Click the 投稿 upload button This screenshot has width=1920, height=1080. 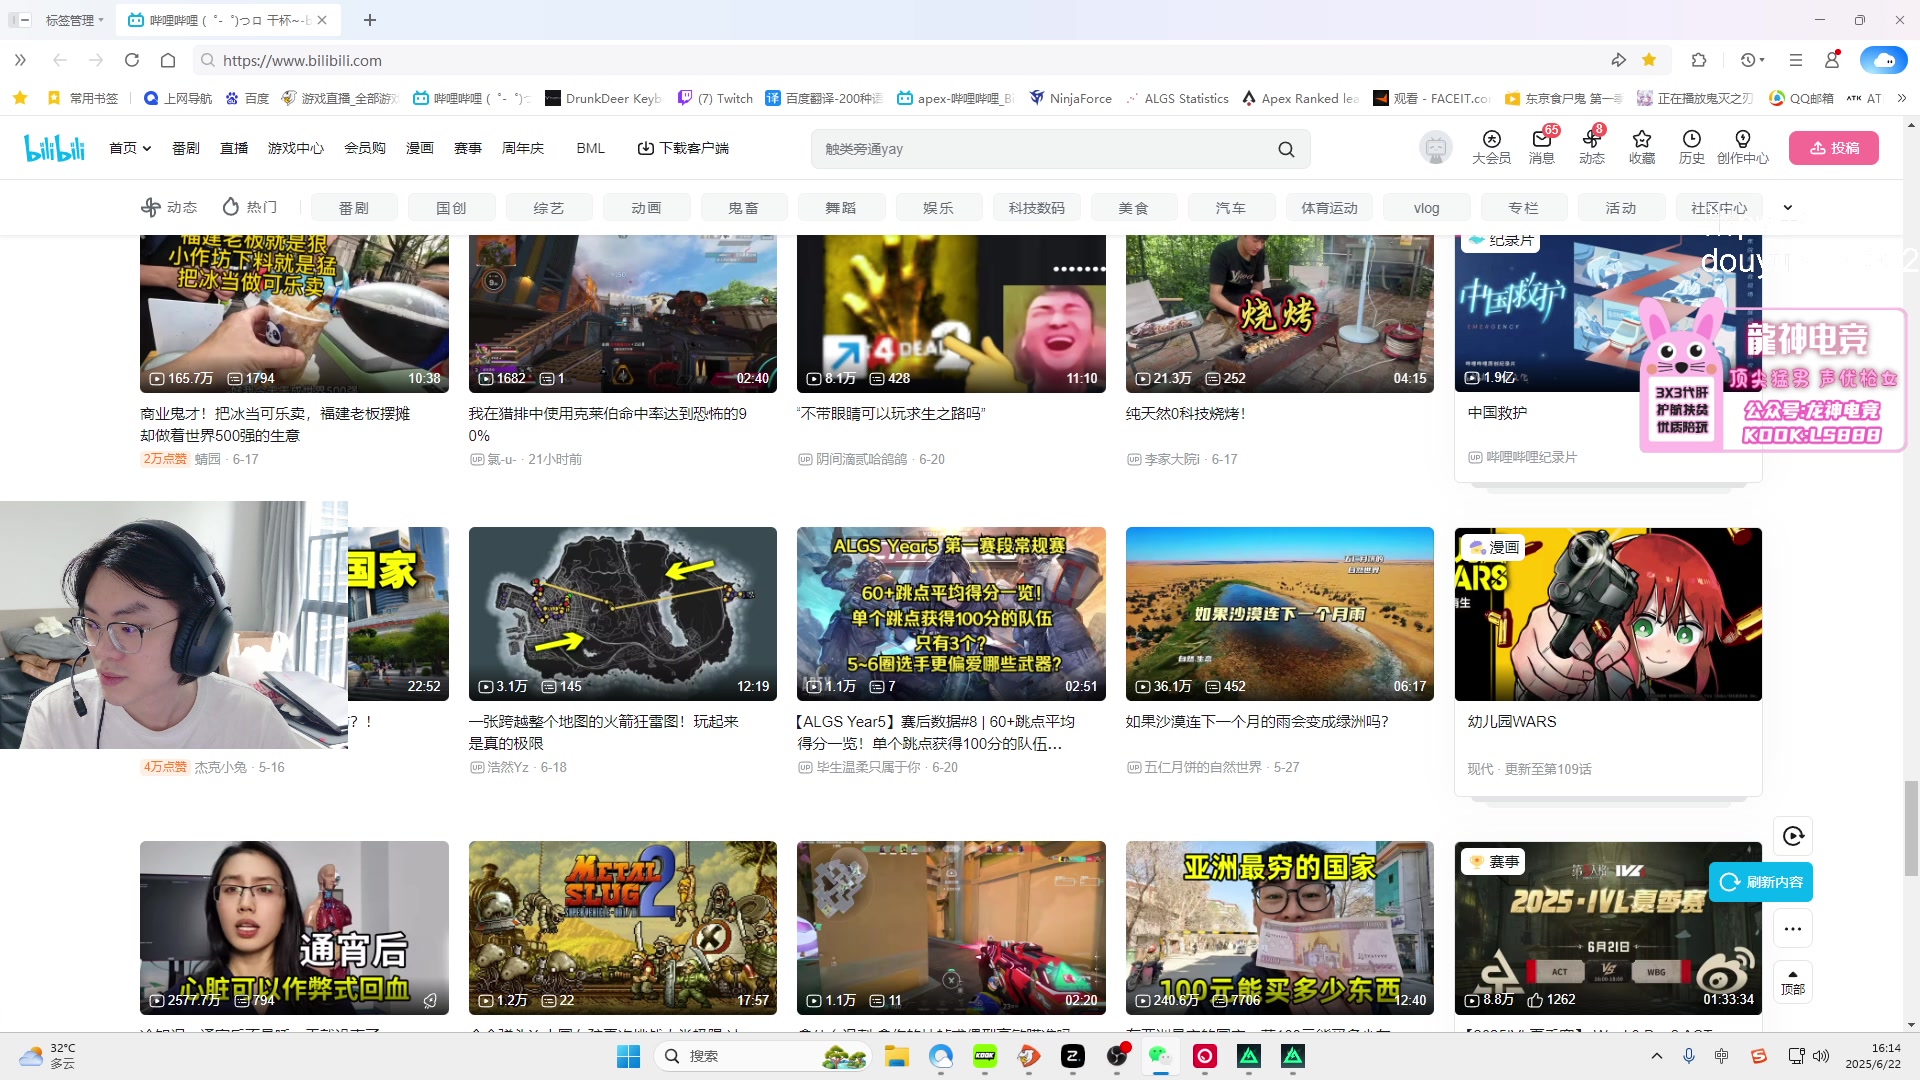pyautogui.click(x=1834, y=148)
